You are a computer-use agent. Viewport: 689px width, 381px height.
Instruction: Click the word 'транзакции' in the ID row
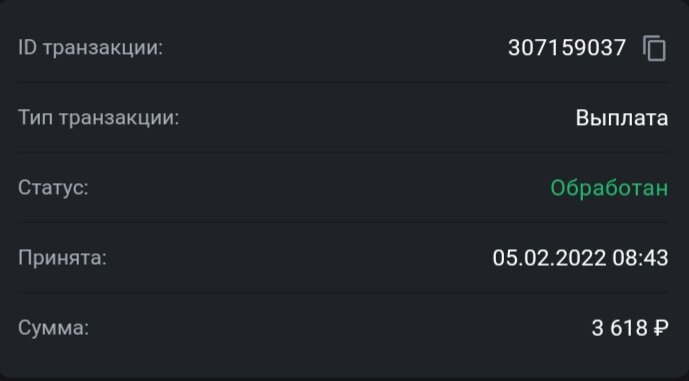click(x=102, y=48)
